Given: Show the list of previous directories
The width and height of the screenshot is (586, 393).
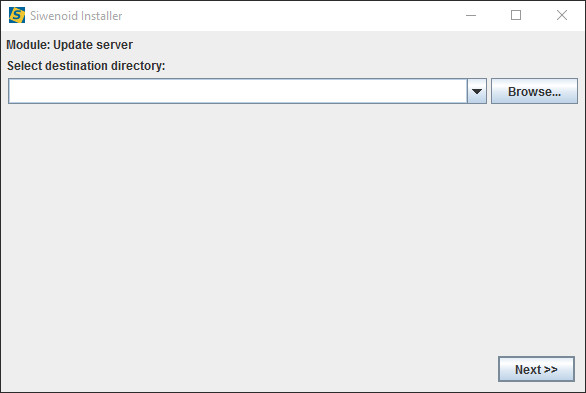Looking at the screenshot, I should tap(476, 91).
